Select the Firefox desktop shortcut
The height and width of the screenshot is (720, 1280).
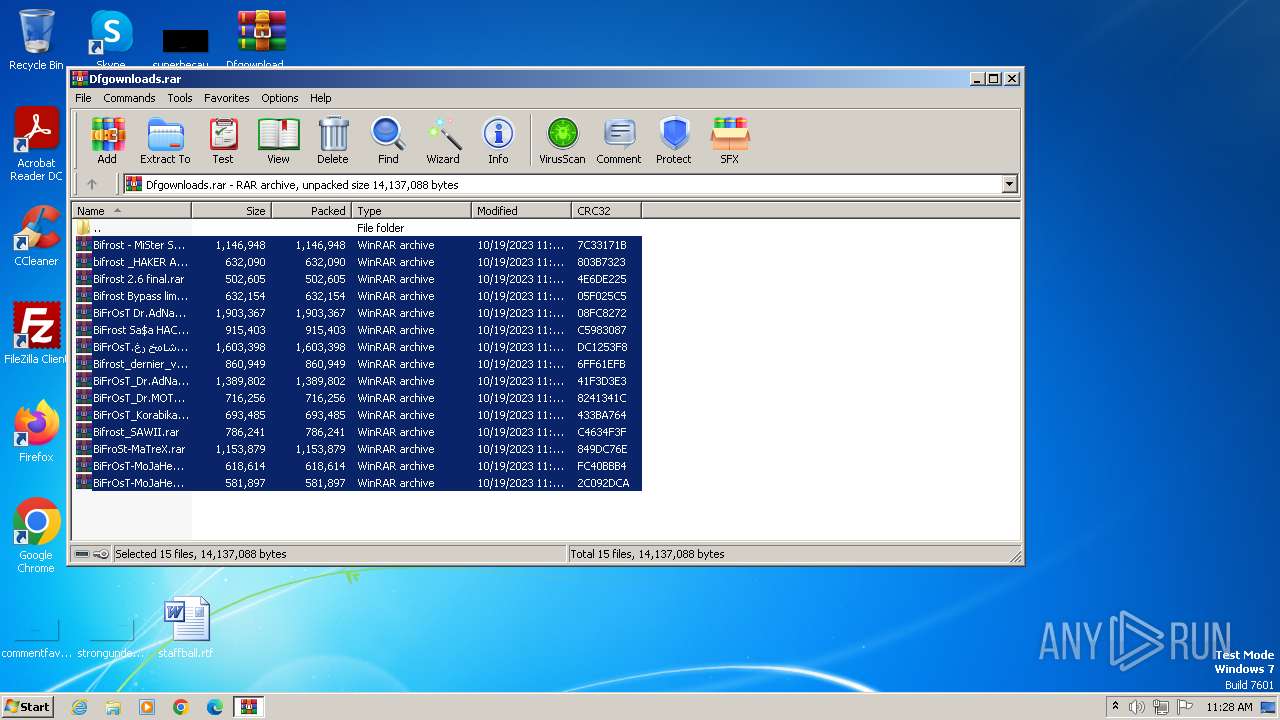(36, 432)
